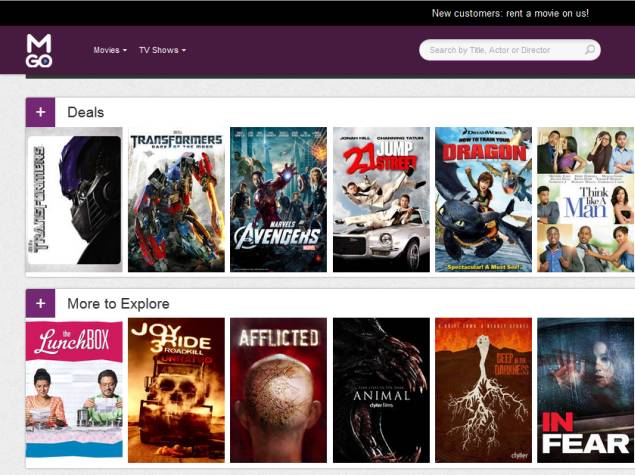Viewport: 635px width, 475px height.
Task: Select the In Fear movie poster
Action: click(x=586, y=390)
